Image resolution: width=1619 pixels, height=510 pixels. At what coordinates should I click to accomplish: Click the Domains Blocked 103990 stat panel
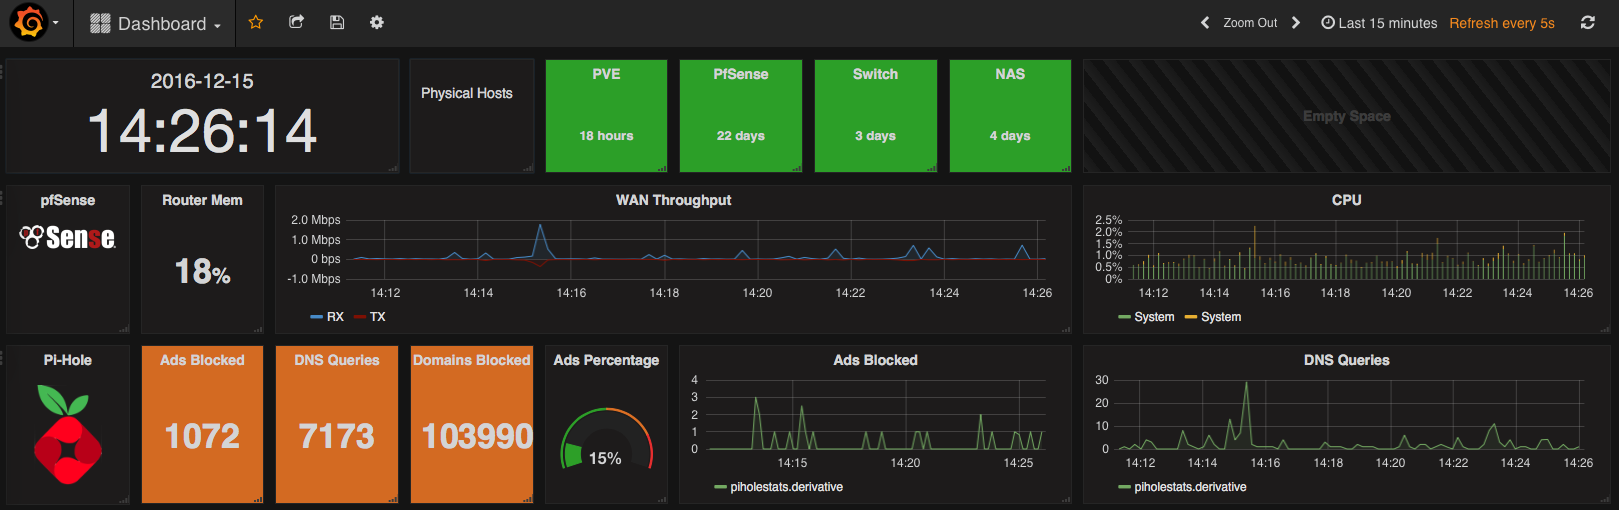point(472,424)
